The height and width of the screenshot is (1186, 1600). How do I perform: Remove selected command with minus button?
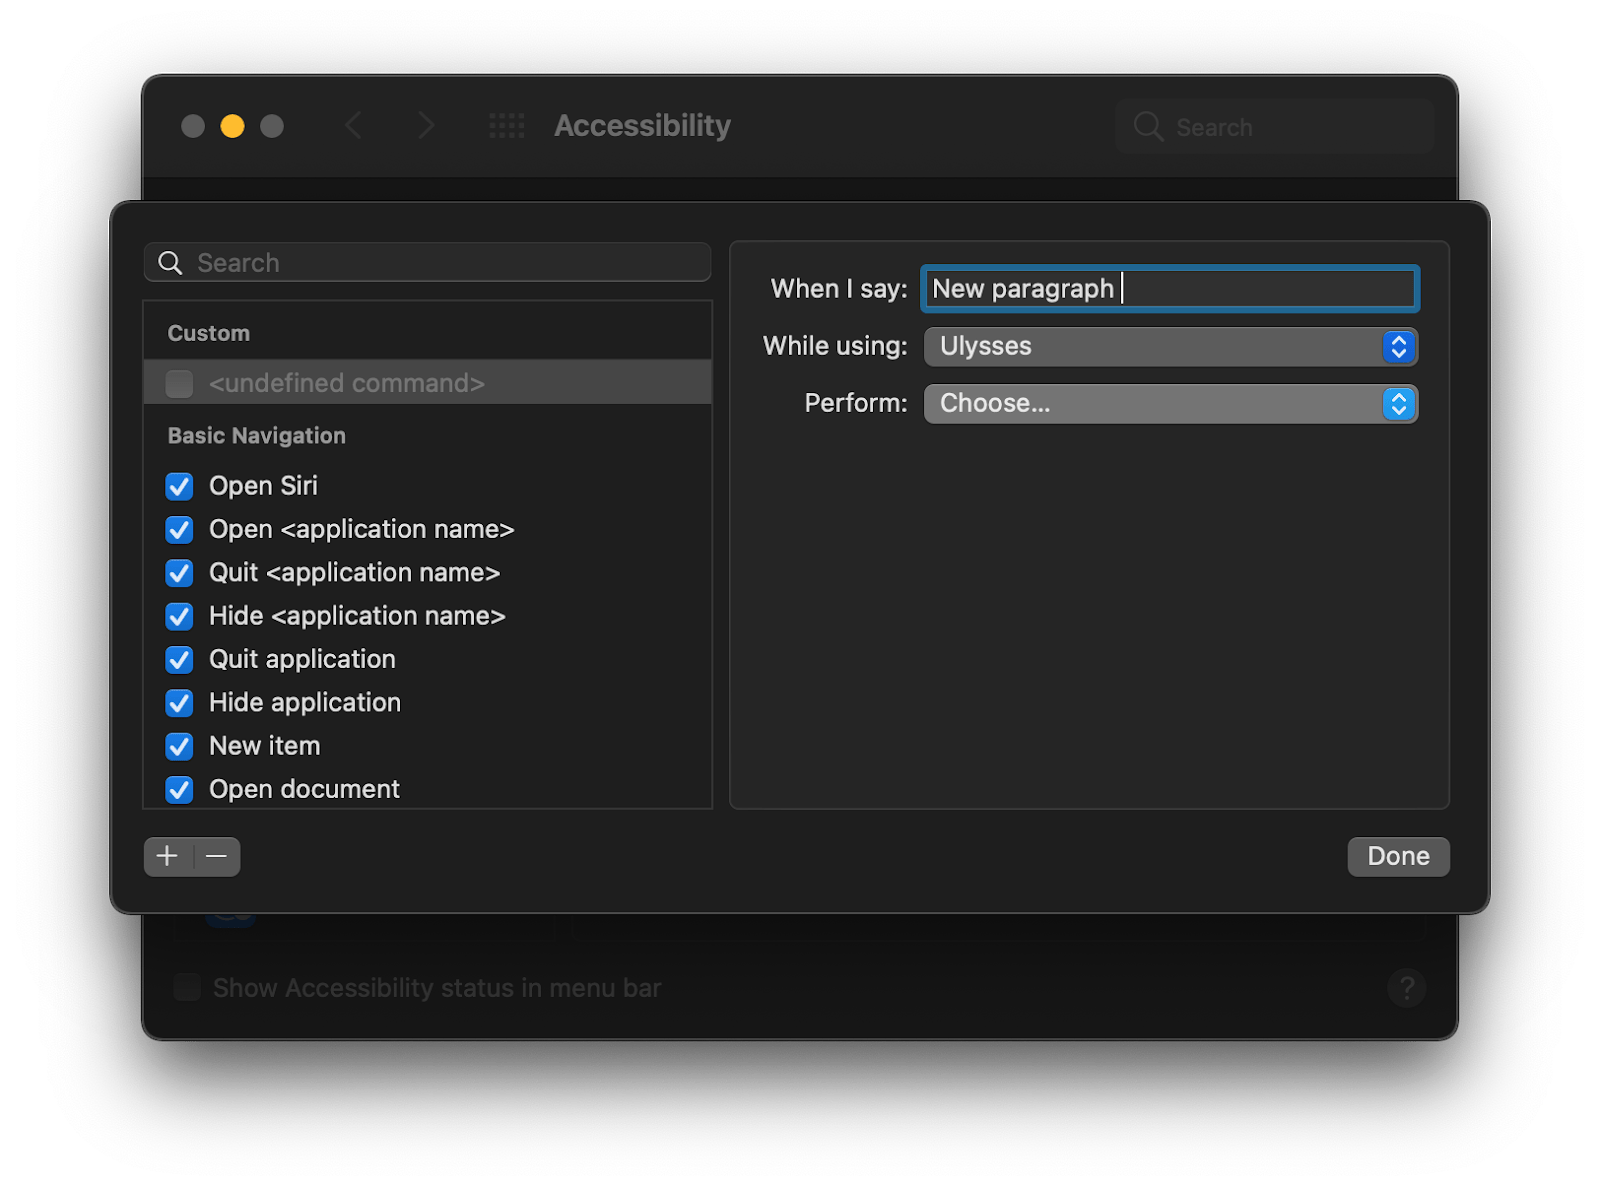(x=216, y=857)
